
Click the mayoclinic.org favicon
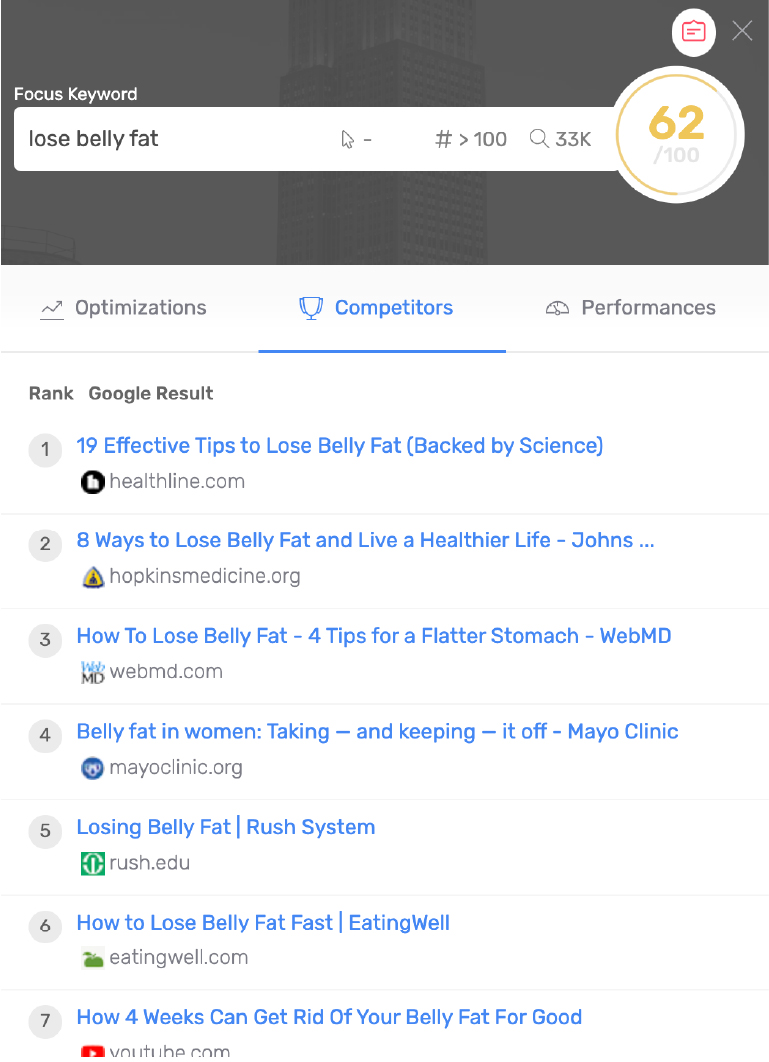click(x=92, y=768)
